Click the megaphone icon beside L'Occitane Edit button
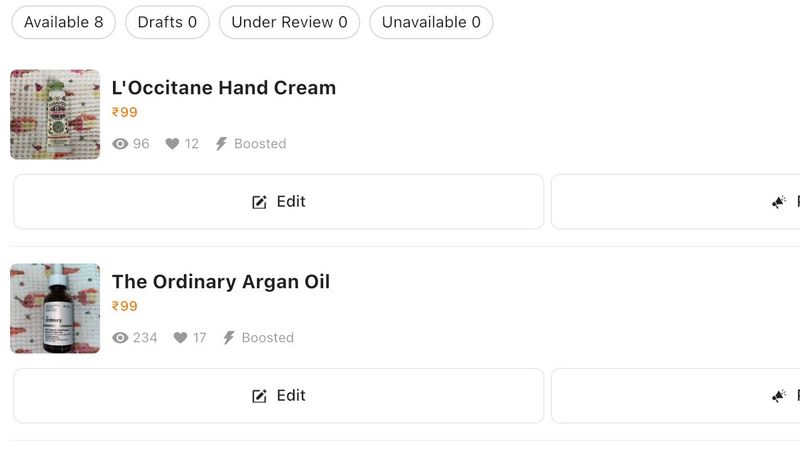Image resolution: width=800 pixels, height=450 pixels. pos(779,202)
